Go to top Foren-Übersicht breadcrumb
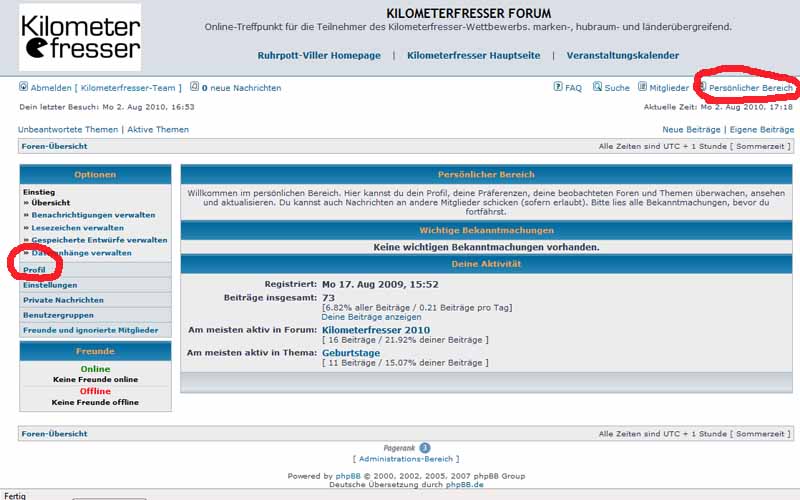 [55, 146]
